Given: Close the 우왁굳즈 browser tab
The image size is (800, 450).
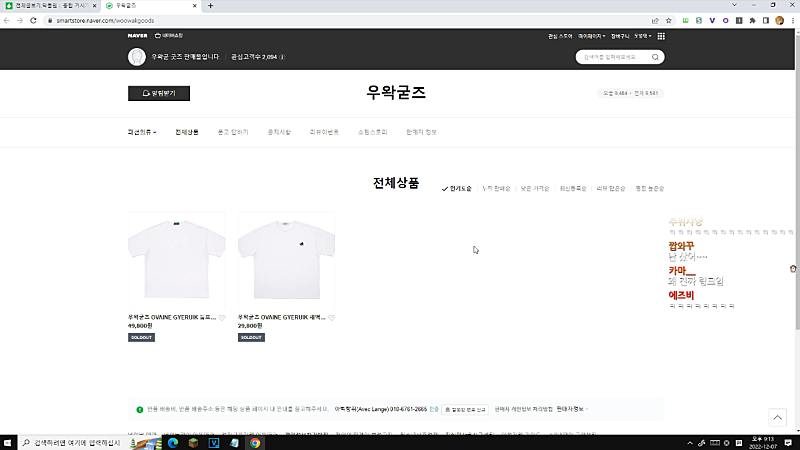Looking at the screenshot, I should (194, 6).
